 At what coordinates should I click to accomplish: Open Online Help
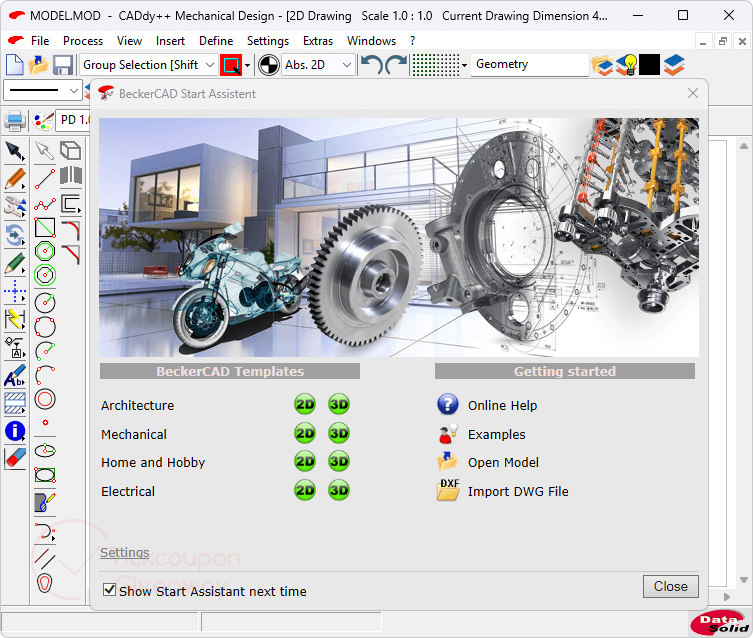pyautogui.click(x=502, y=406)
